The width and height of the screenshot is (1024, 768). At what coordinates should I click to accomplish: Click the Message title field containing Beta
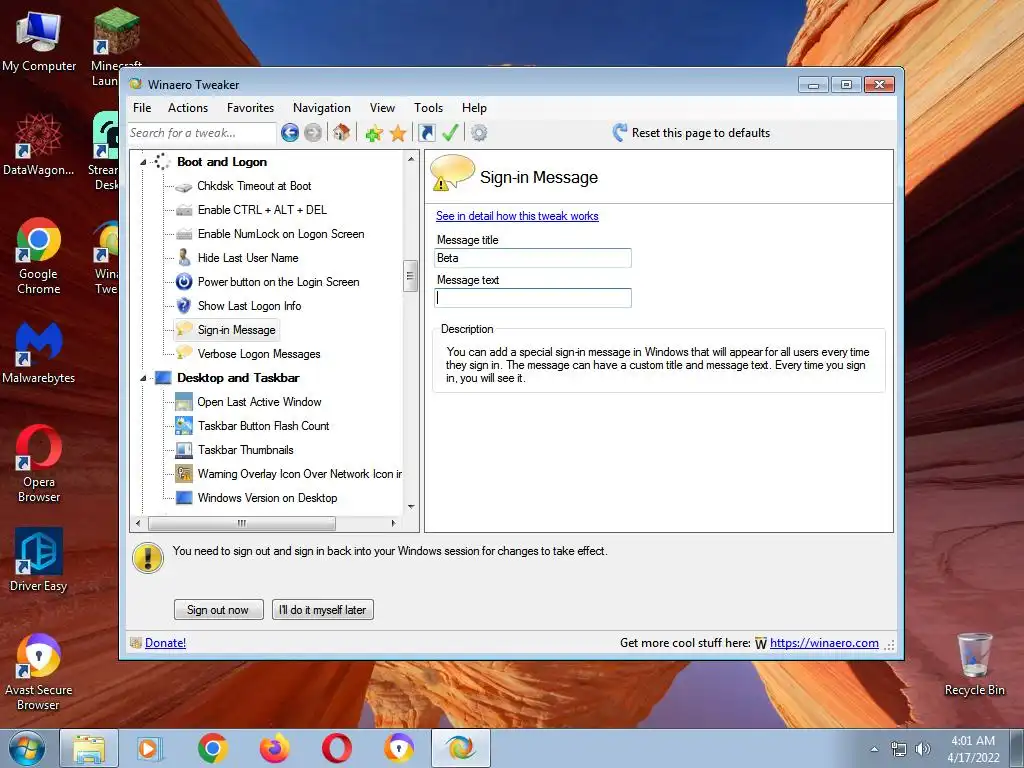tap(533, 258)
